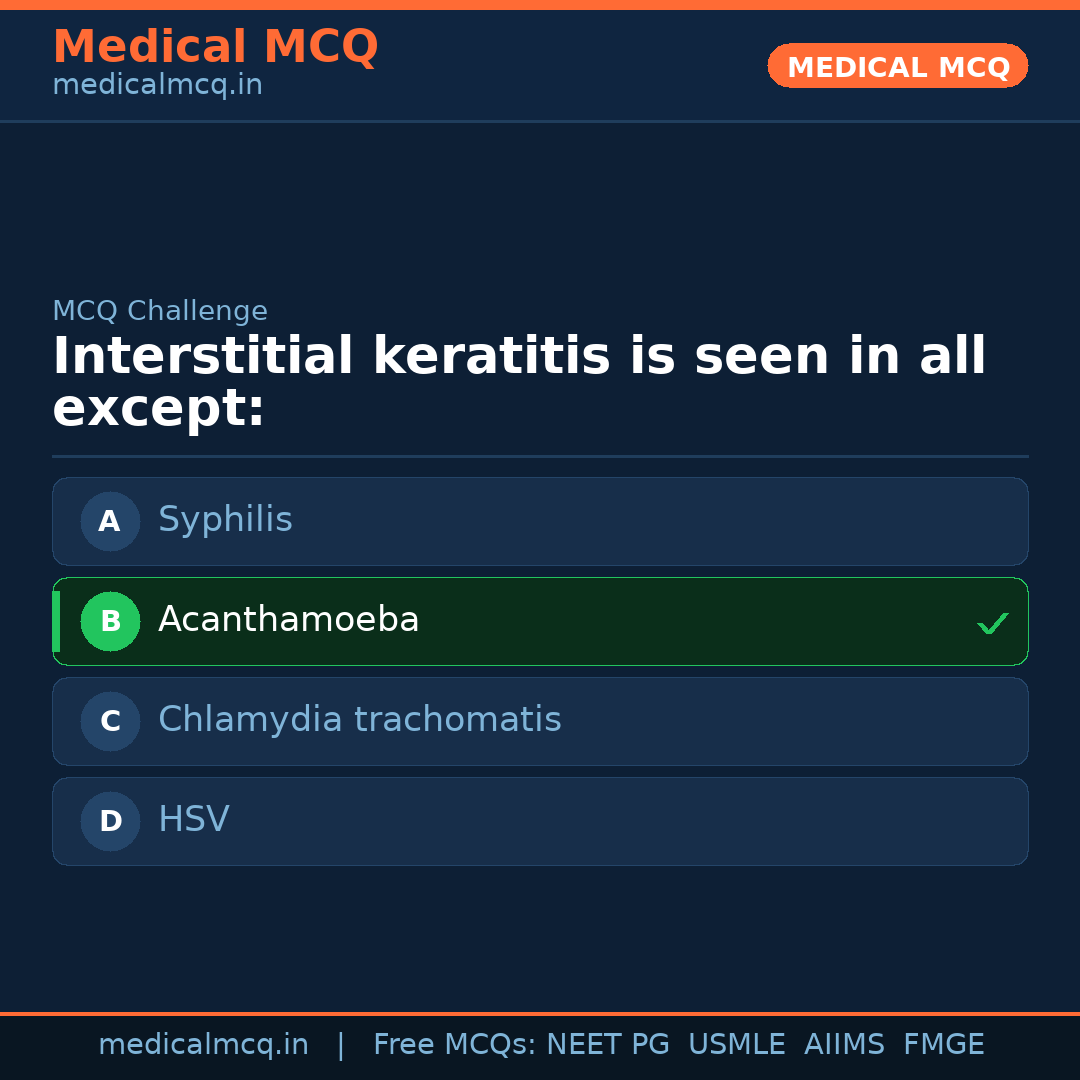Click the "Free MCQs:" footer label

click(x=454, y=1045)
